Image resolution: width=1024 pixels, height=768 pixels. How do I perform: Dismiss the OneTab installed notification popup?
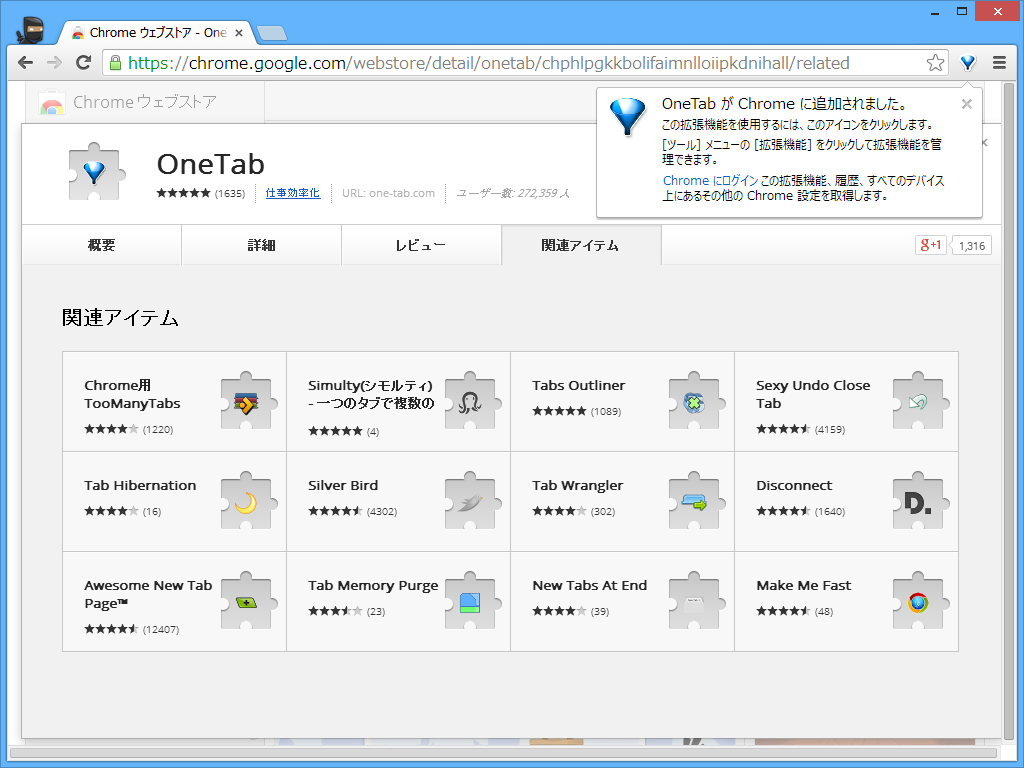966,103
